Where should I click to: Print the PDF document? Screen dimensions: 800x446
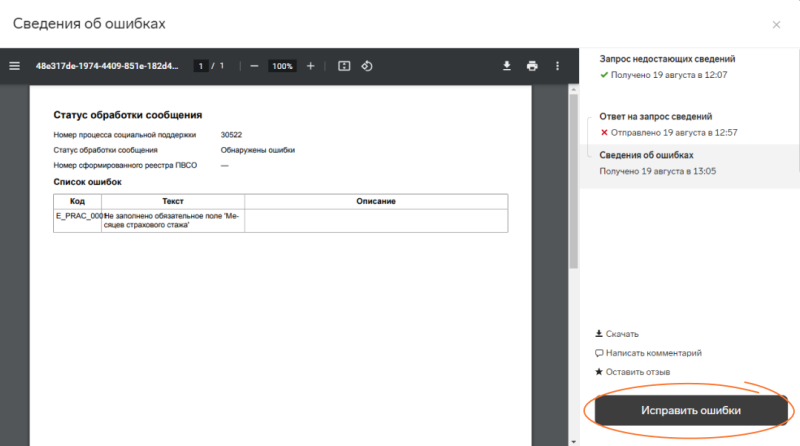click(532, 66)
